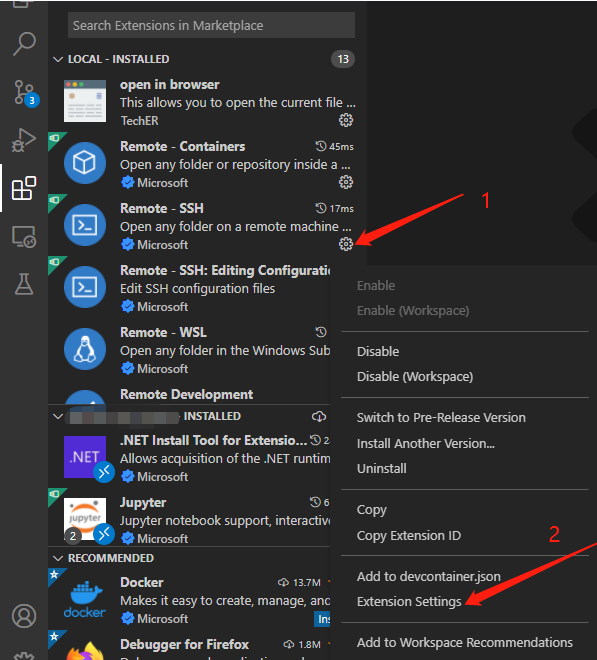597x660 pixels.
Task: Open Extension Settings menu entry
Action: point(409,602)
